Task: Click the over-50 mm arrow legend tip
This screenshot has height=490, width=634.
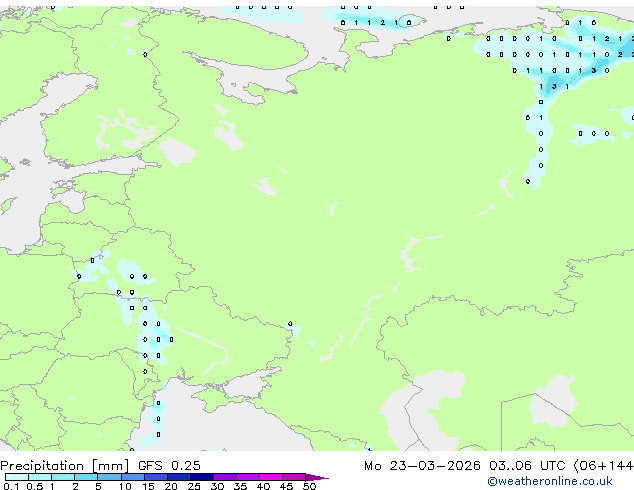Action: click(317, 477)
